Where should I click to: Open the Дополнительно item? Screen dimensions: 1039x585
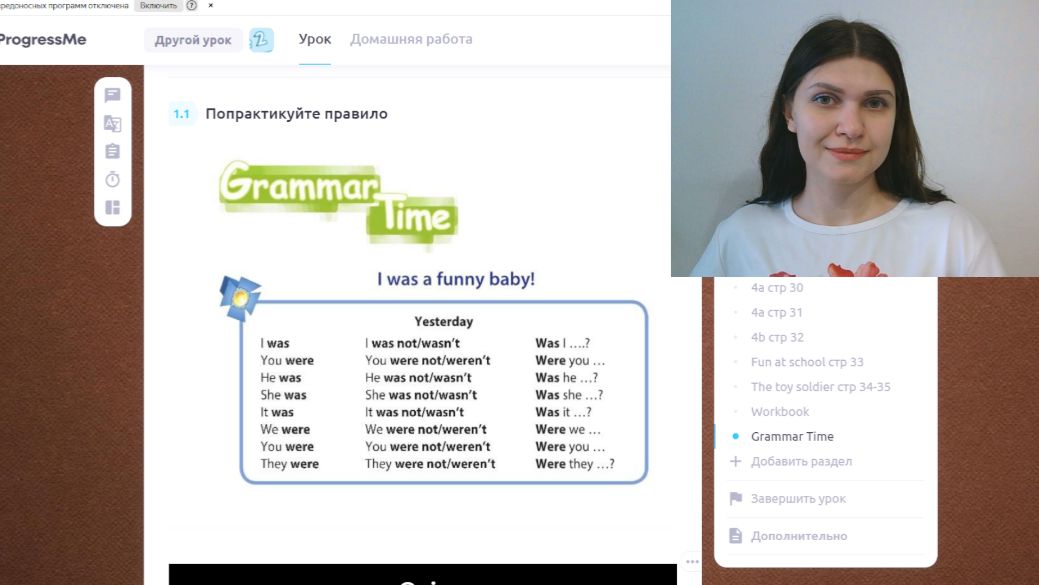(798, 536)
